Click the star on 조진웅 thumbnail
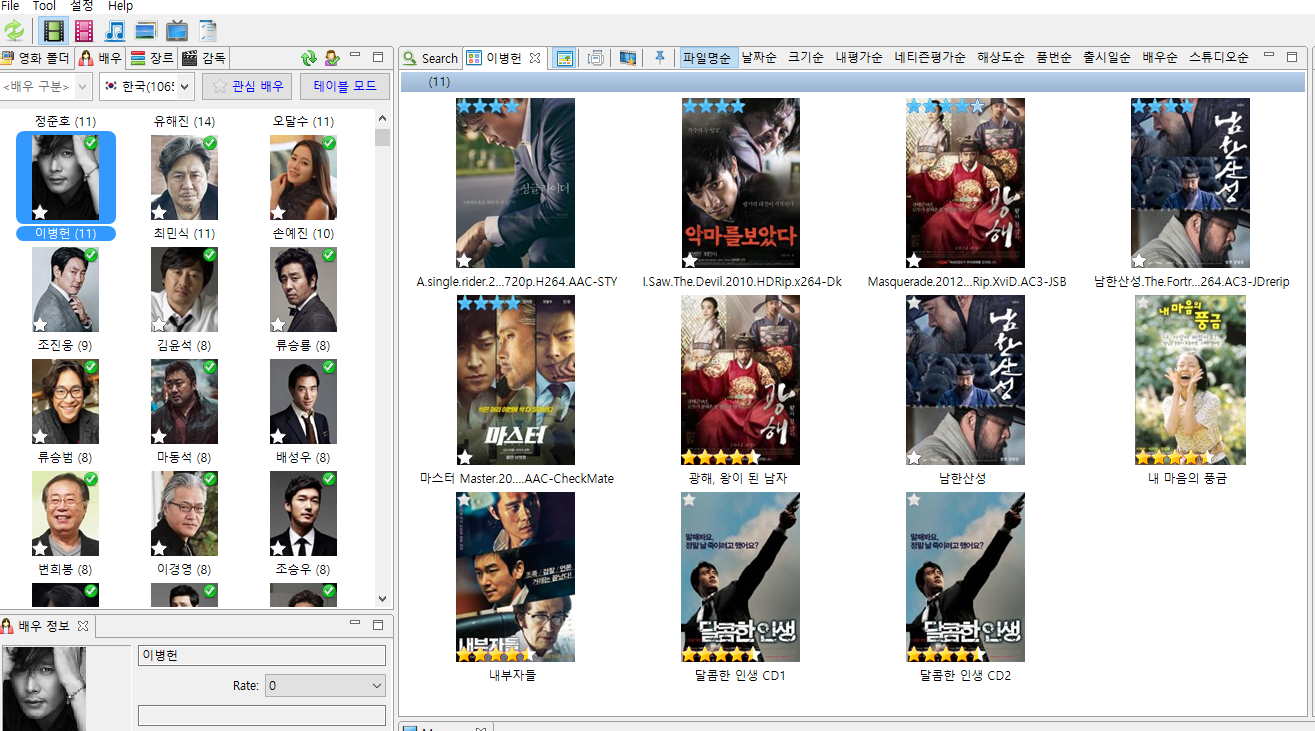The height and width of the screenshot is (731, 1315). click(41, 324)
